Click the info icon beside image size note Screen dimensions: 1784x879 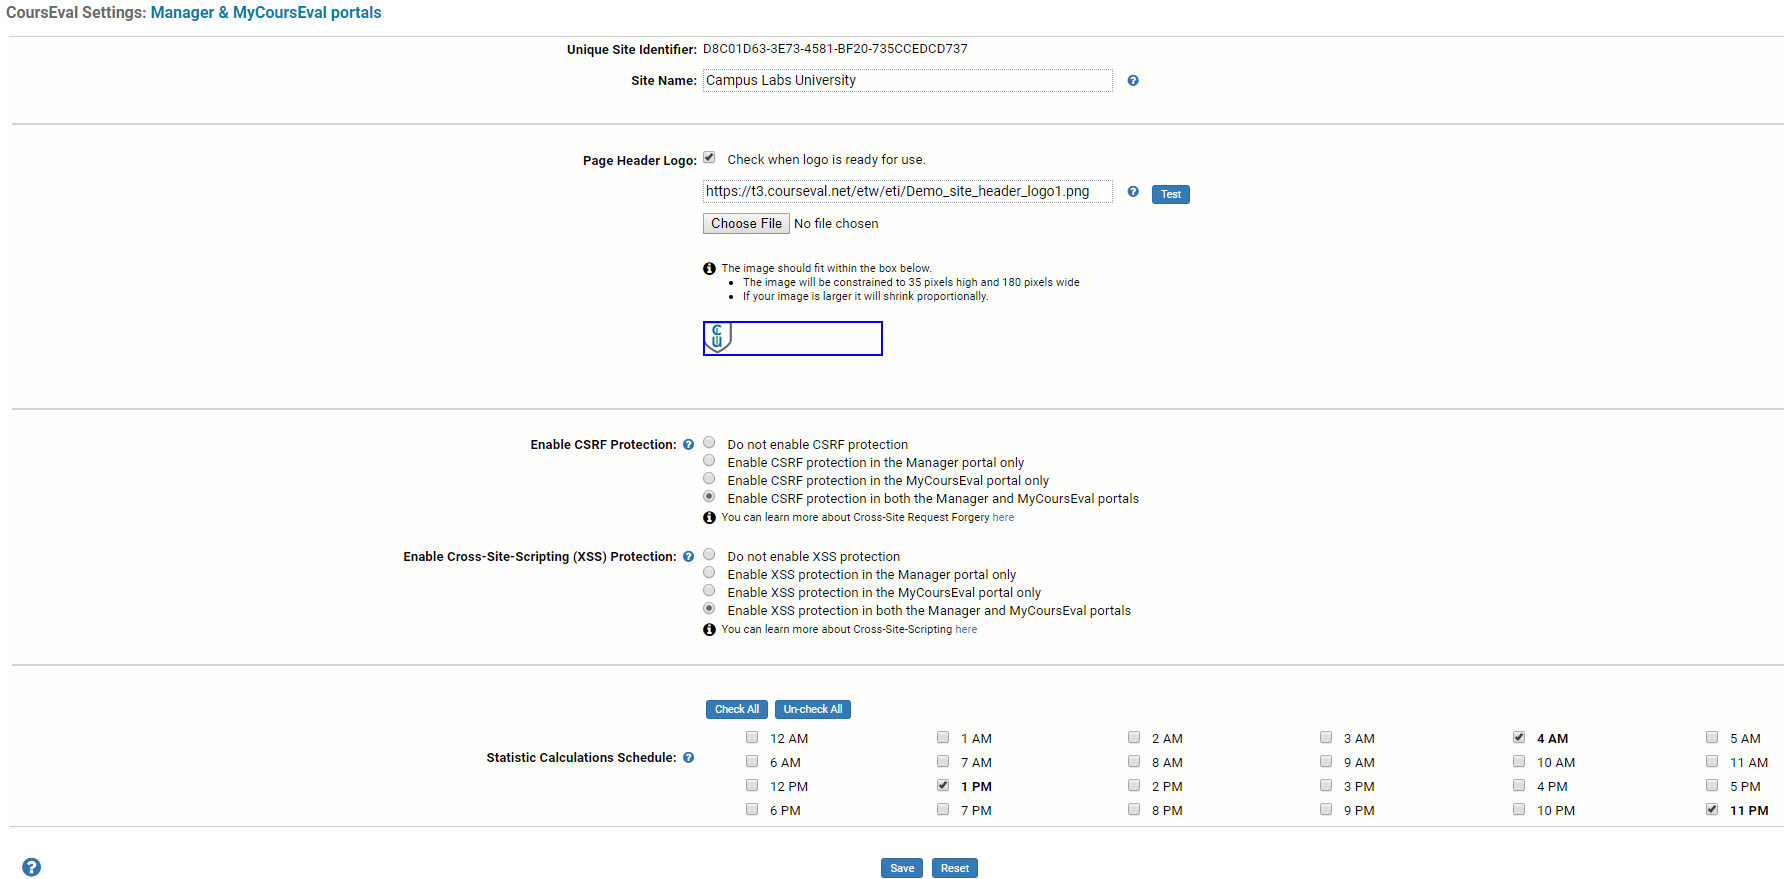709,269
